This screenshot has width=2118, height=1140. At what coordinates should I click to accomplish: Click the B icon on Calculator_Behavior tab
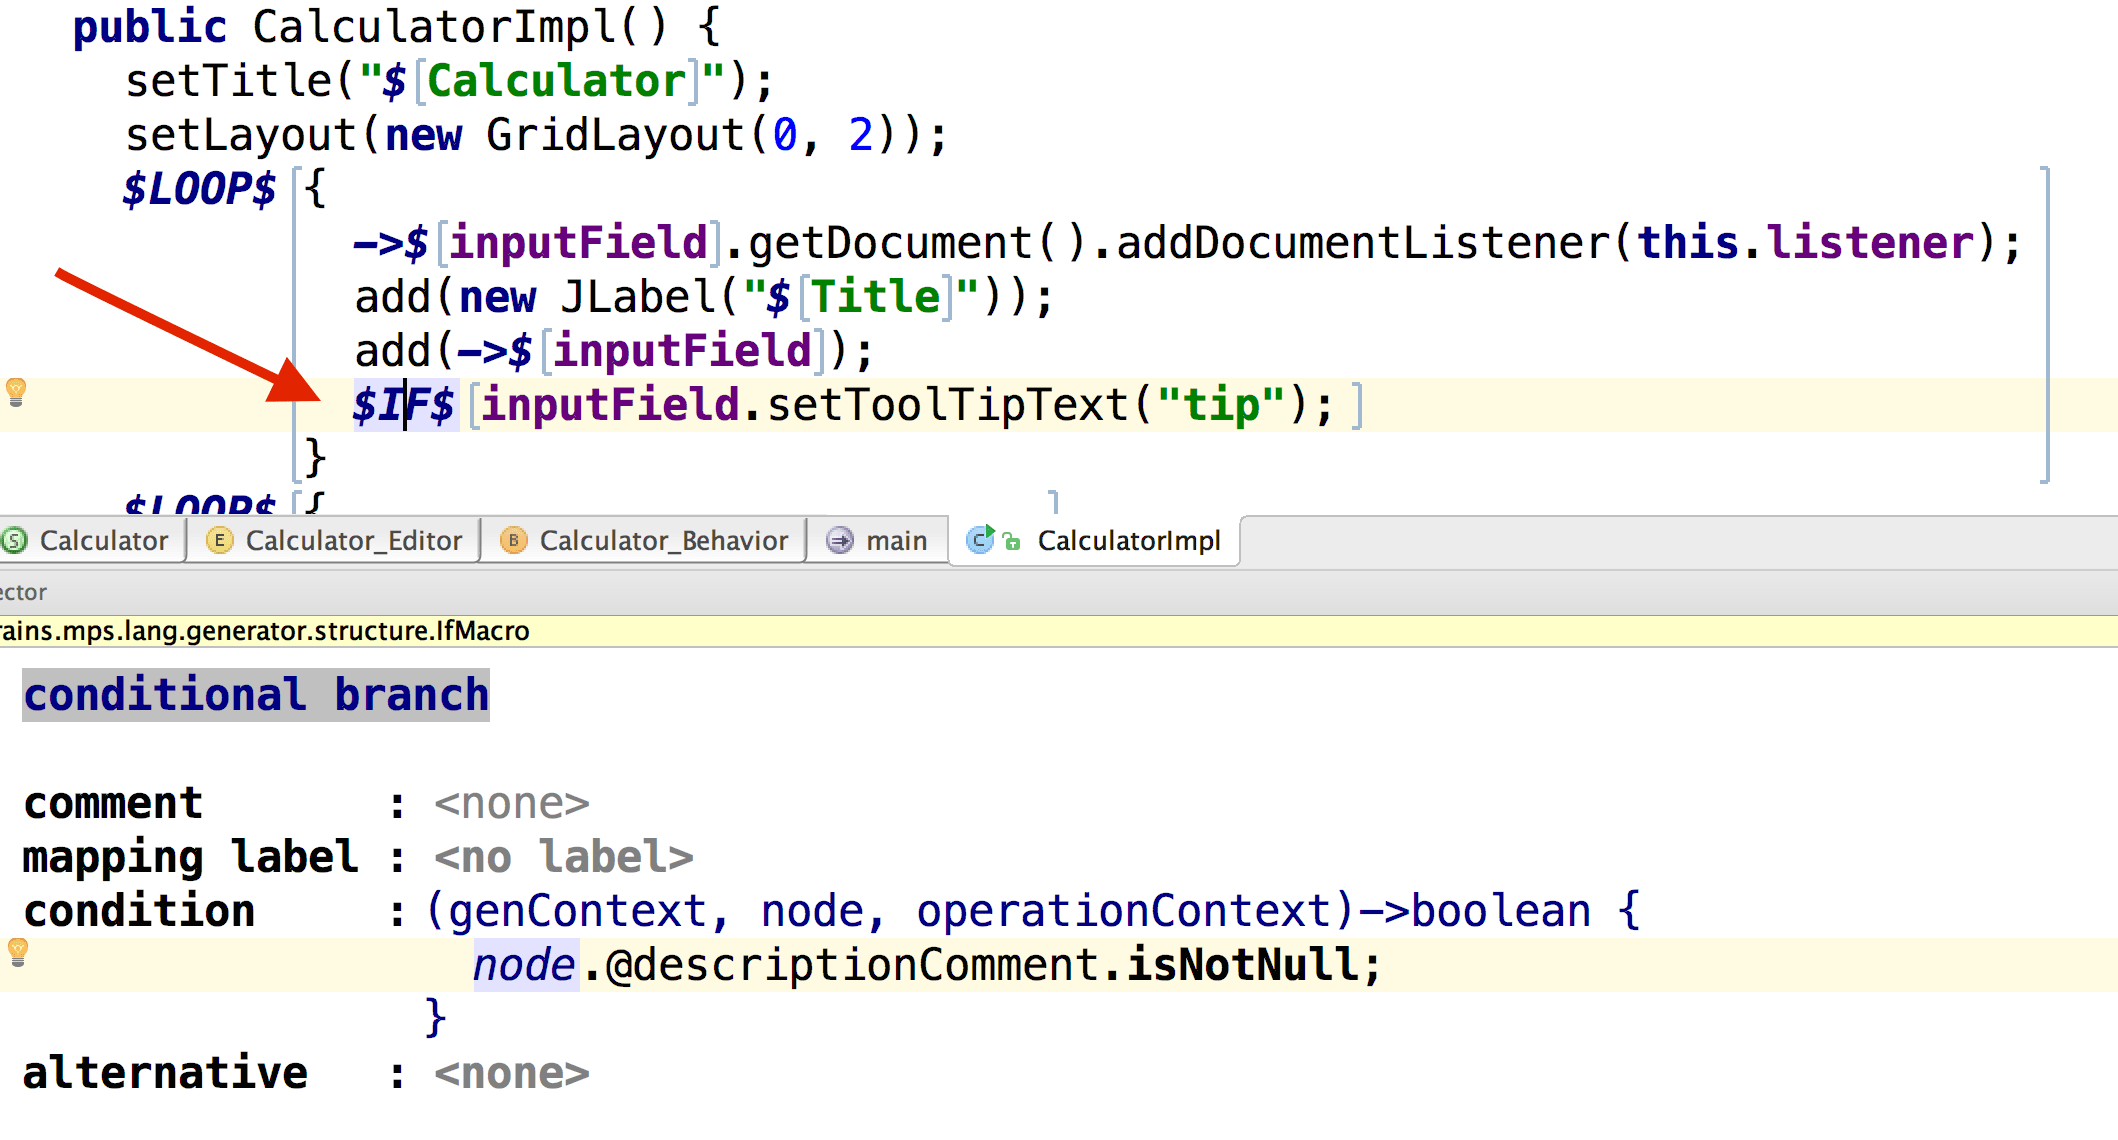click(514, 540)
